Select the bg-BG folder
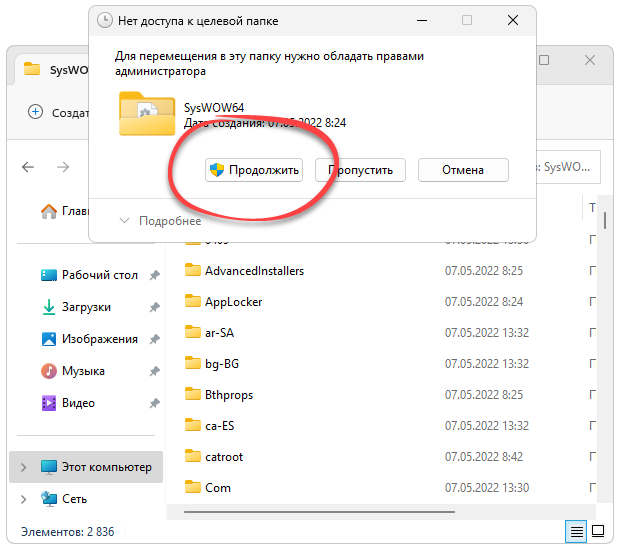The height and width of the screenshot is (547, 618). (222, 364)
